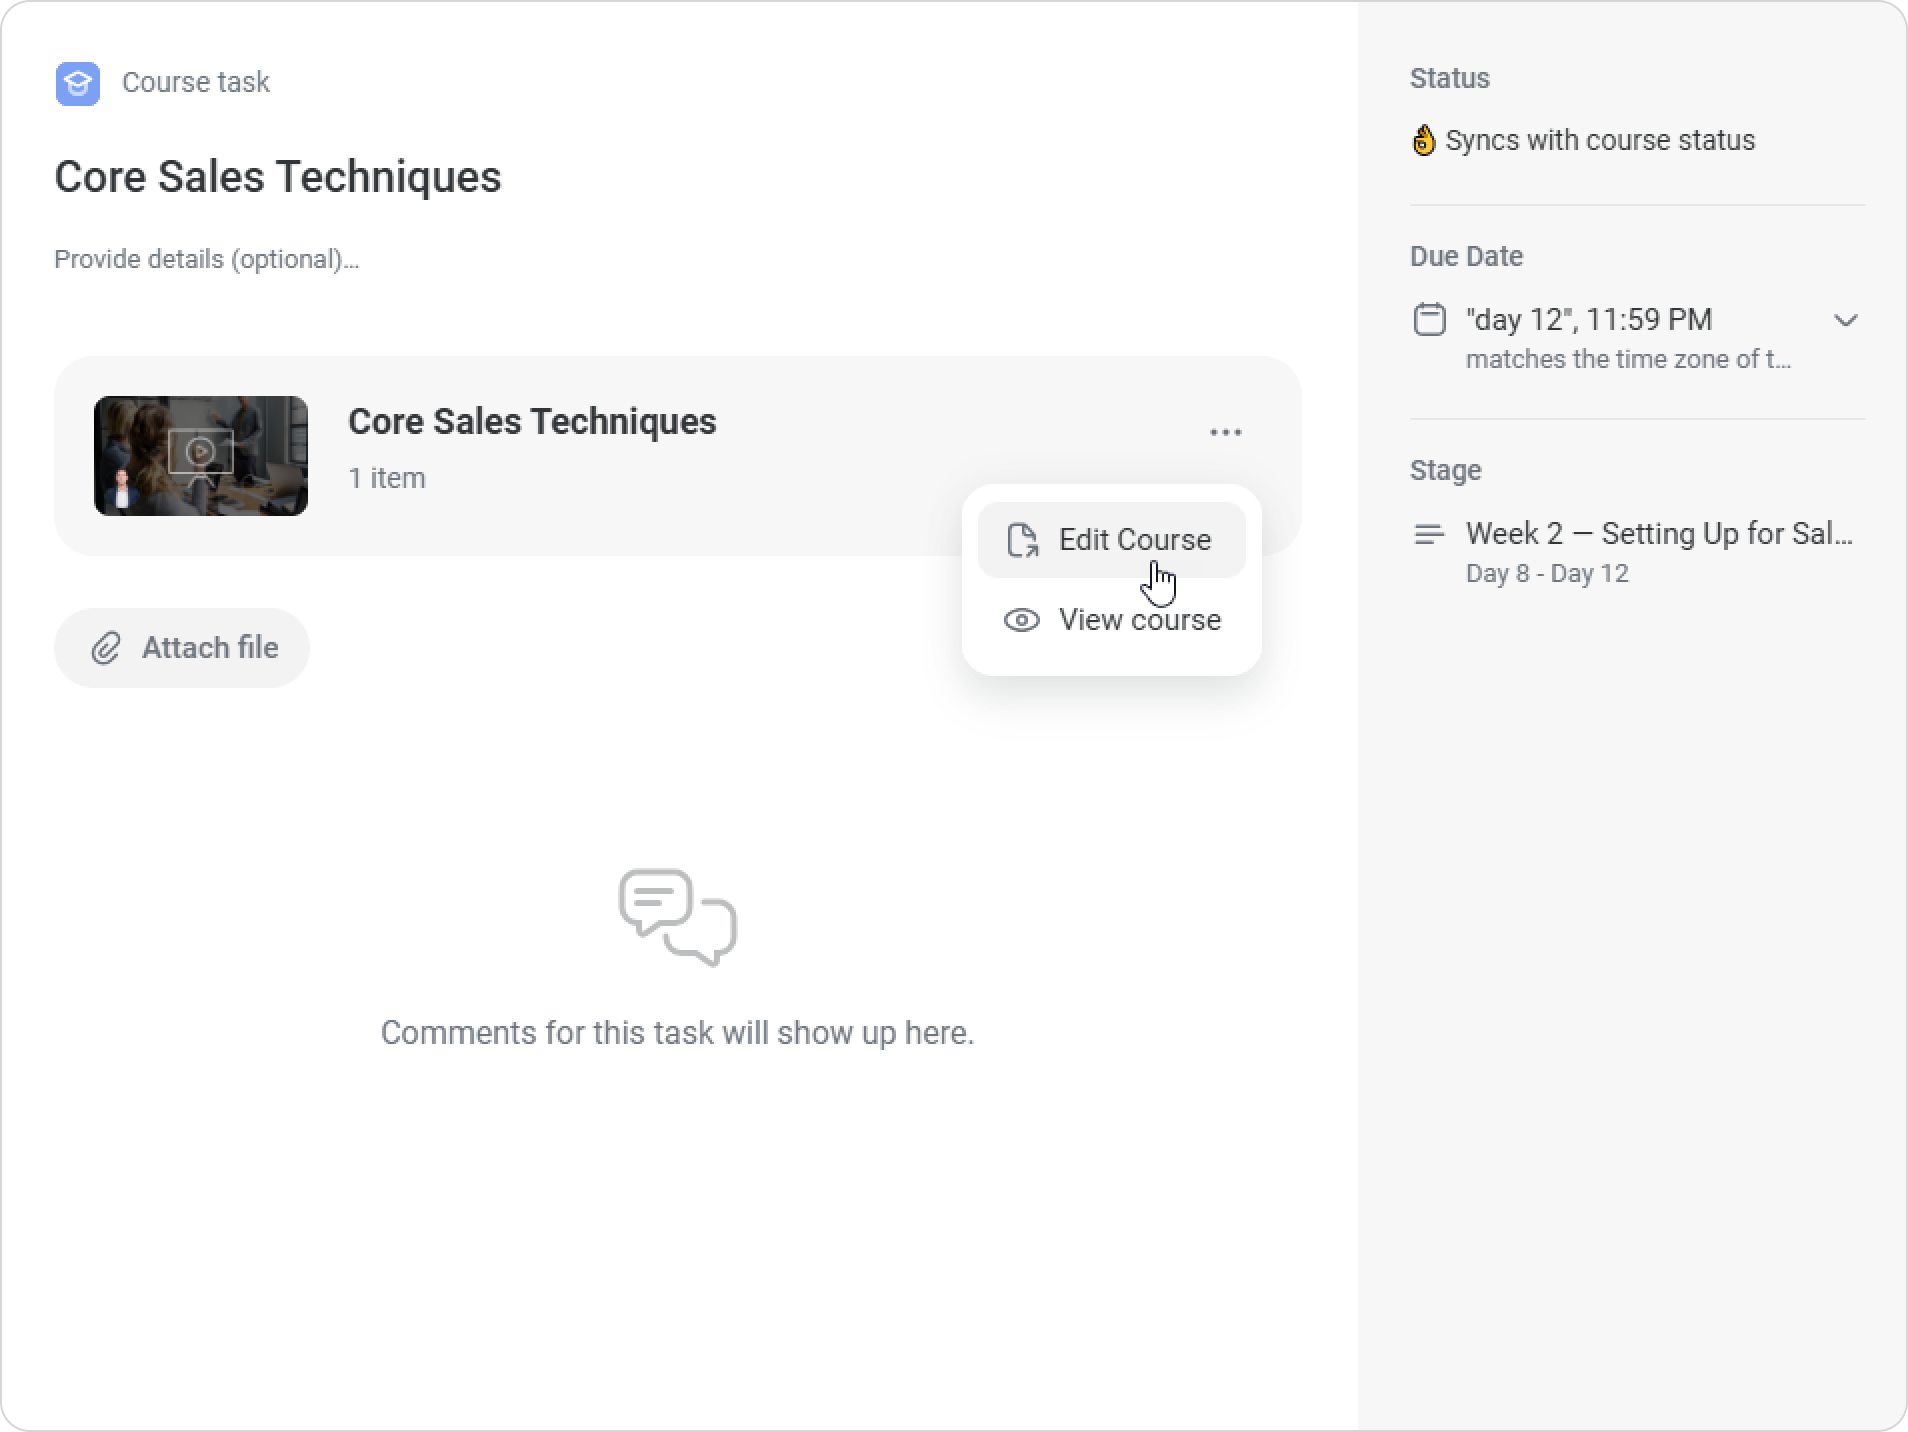Click the Syncs with course status text

[1599, 140]
